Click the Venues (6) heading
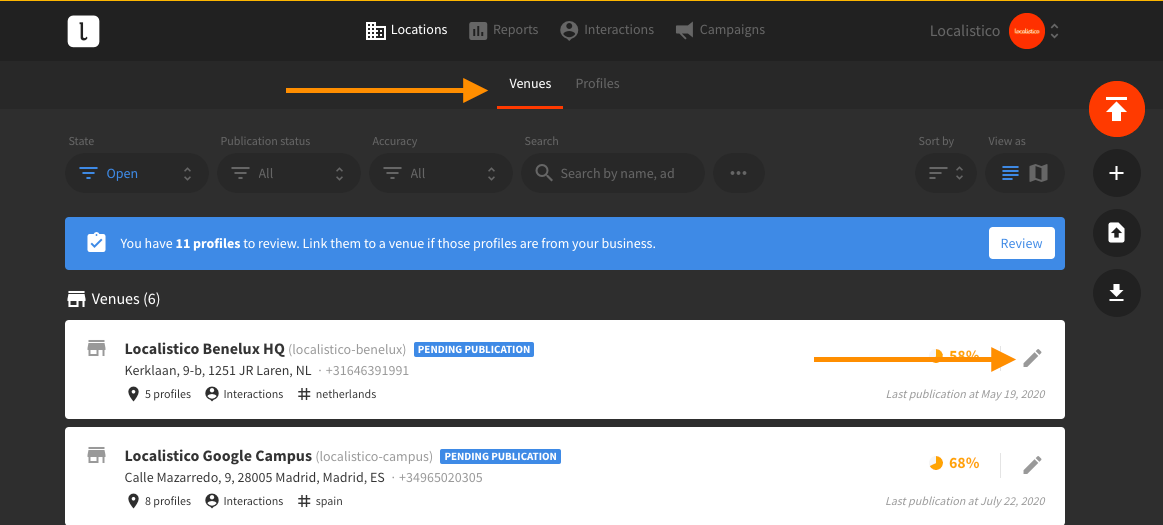The height and width of the screenshot is (525, 1163). click(x=113, y=299)
